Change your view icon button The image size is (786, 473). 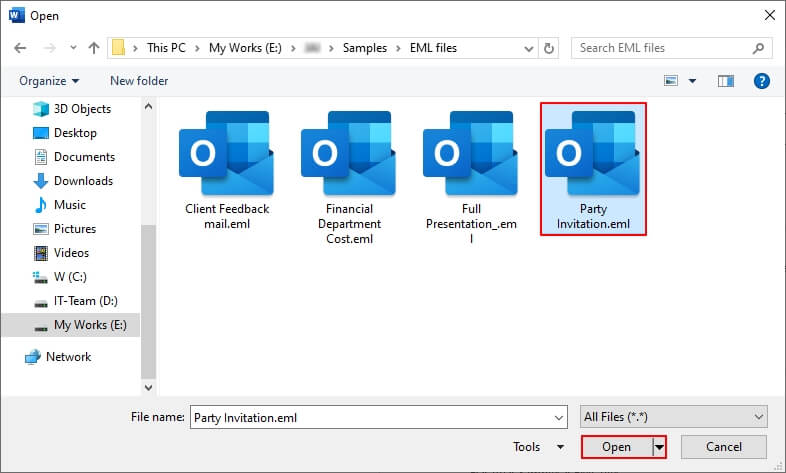(671, 81)
